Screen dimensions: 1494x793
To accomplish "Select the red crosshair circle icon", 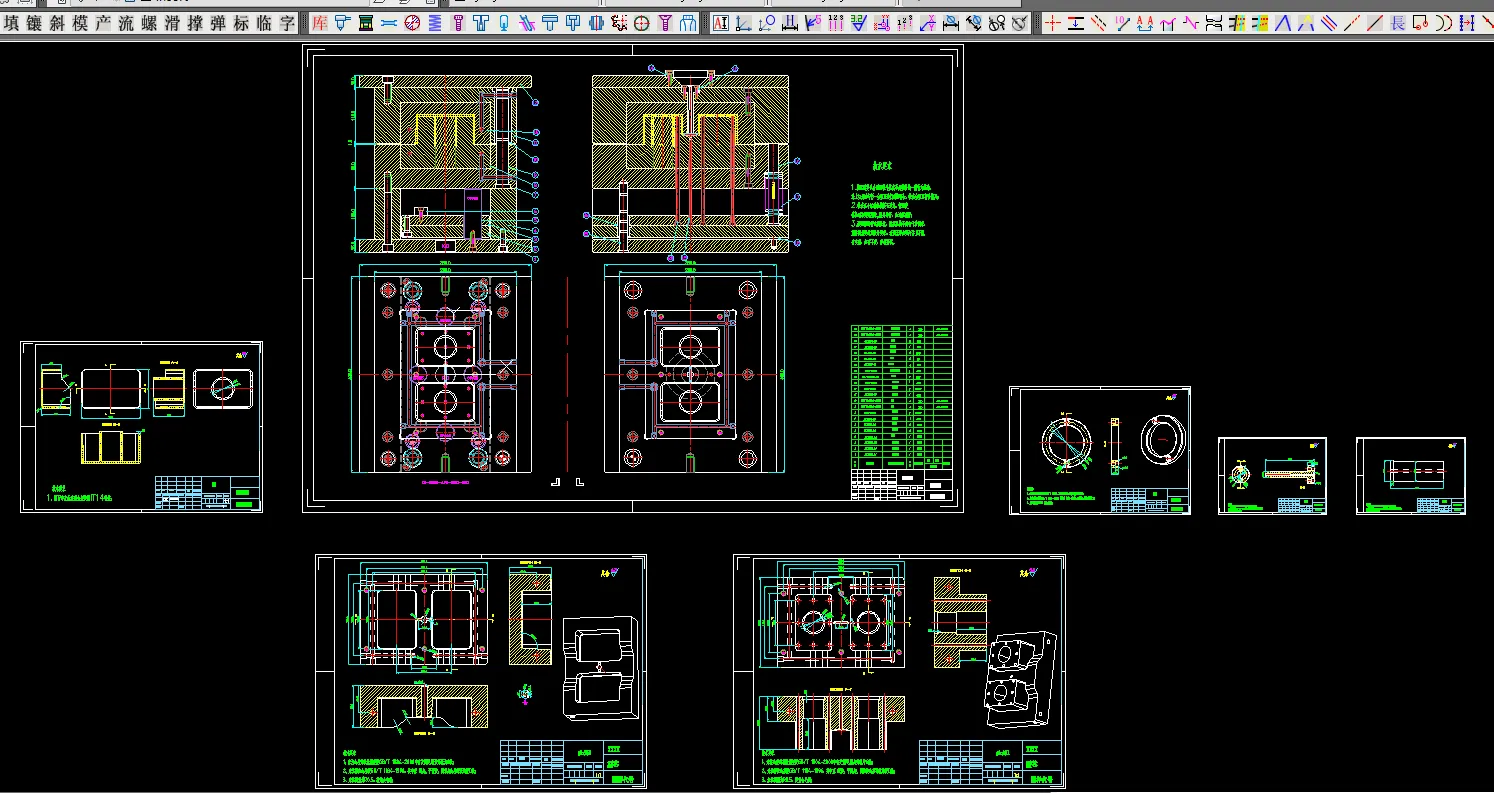I will (642, 23).
